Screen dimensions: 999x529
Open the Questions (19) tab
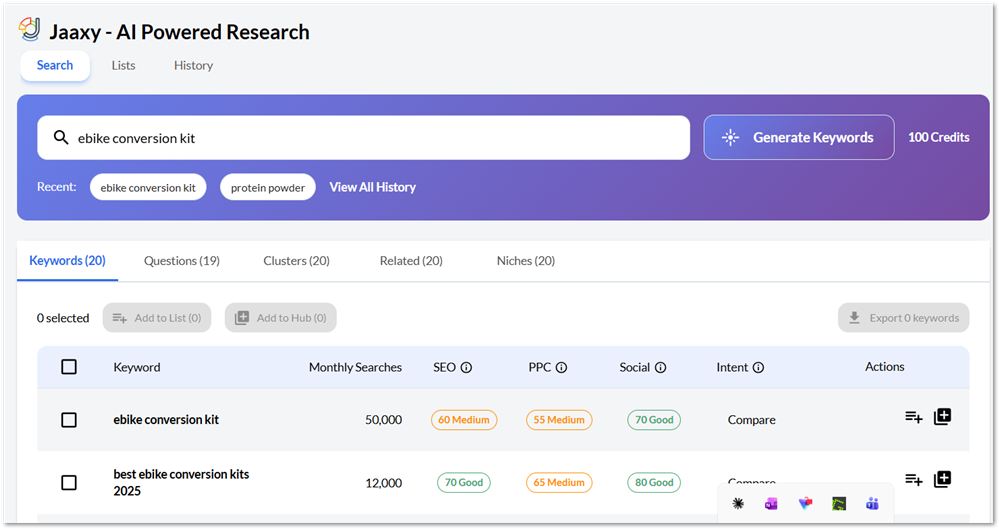point(182,261)
